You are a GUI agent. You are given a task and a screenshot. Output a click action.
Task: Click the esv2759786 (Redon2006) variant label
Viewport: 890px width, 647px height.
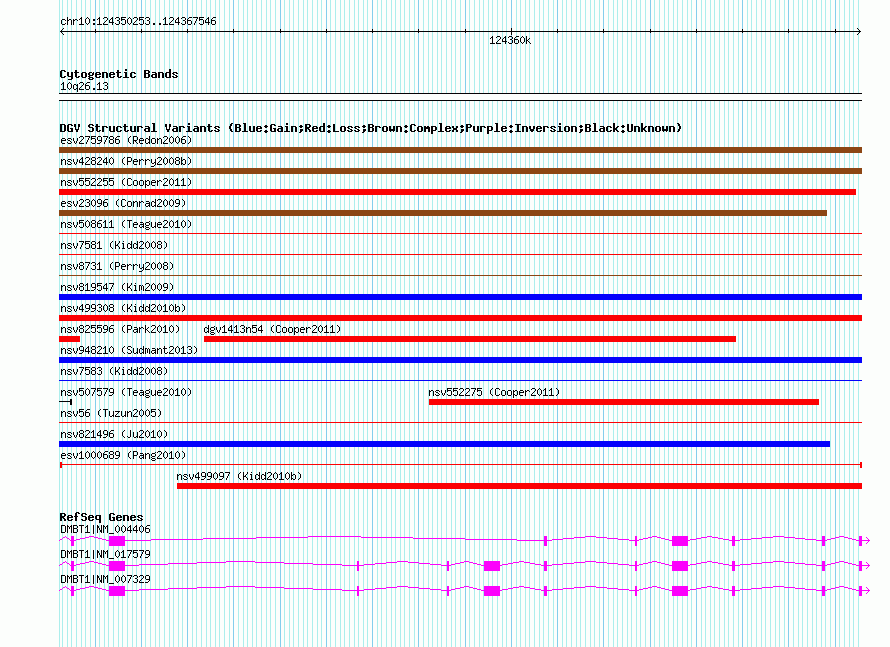pyautogui.click(x=112, y=140)
